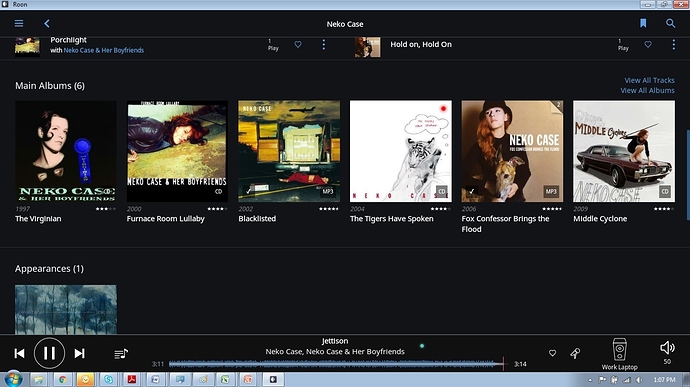
Task: Click the View All Tracks link
Action: (x=650, y=80)
